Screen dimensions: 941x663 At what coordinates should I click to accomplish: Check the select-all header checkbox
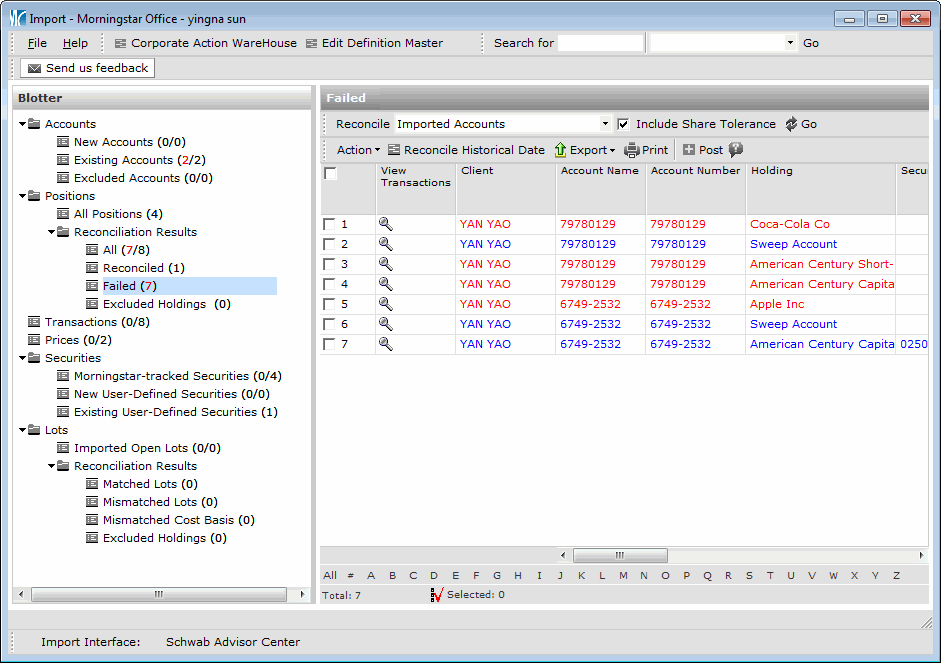(331, 174)
